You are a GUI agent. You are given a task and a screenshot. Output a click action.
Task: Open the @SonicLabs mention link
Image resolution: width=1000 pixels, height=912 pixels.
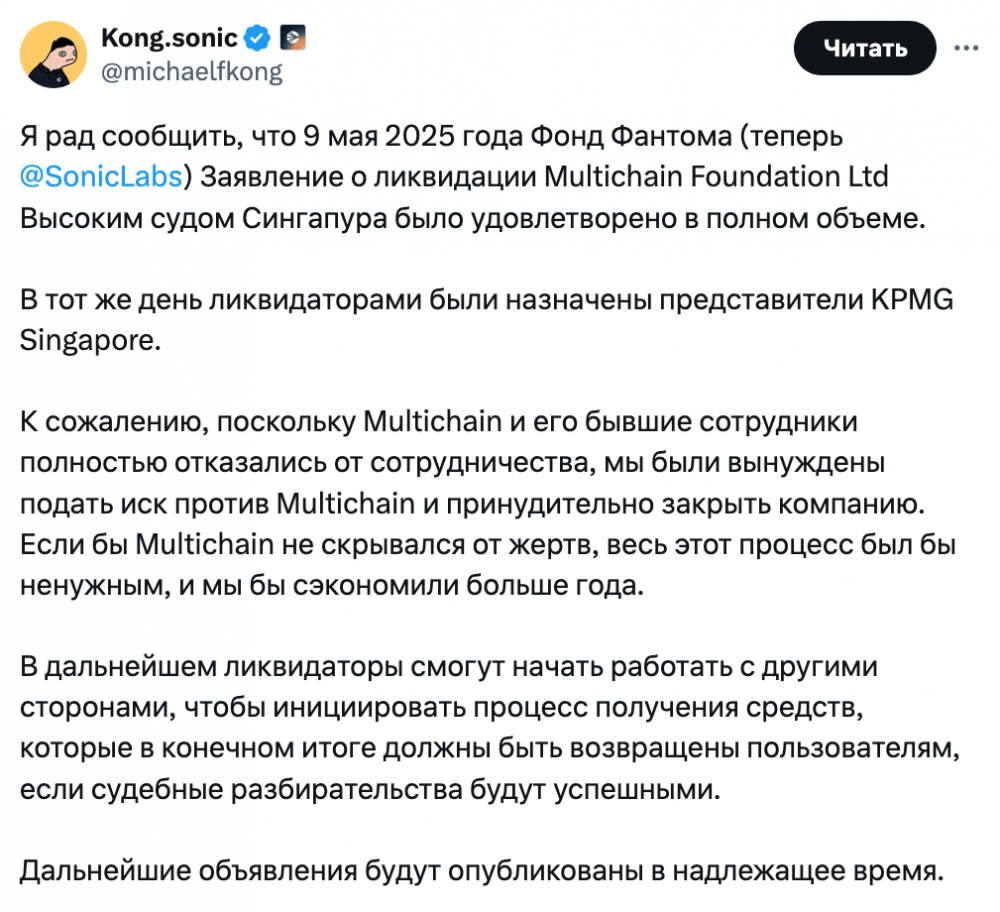101,177
